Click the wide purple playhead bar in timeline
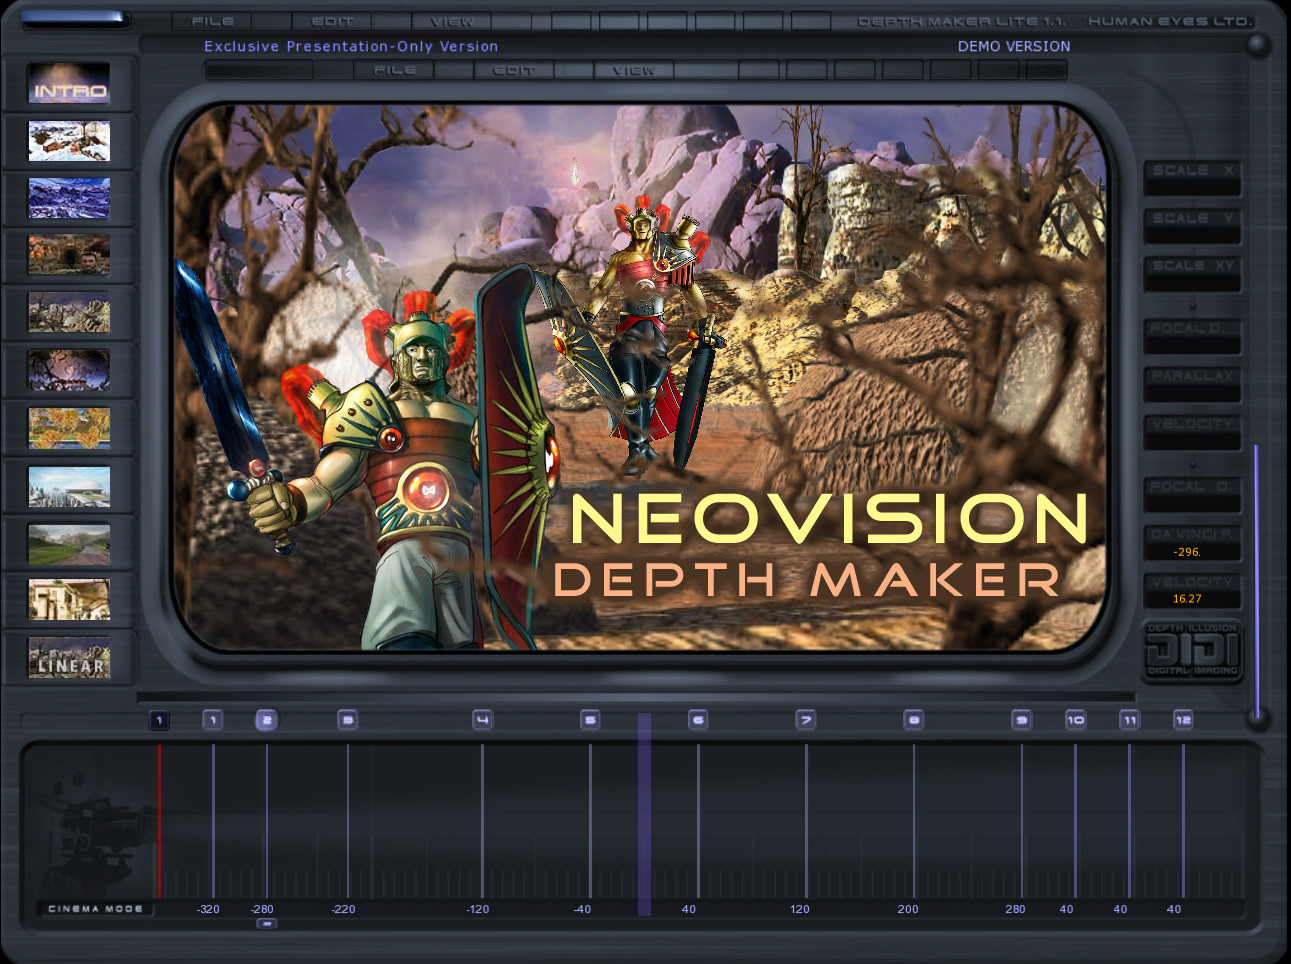Screen dimensions: 1291x964 (644, 814)
